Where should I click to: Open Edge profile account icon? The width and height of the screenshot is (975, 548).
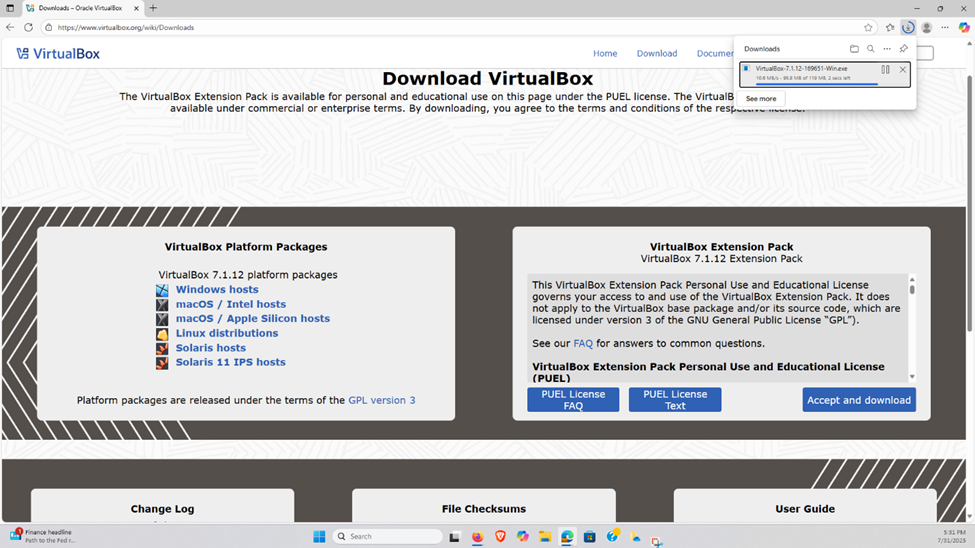(x=927, y=27)
